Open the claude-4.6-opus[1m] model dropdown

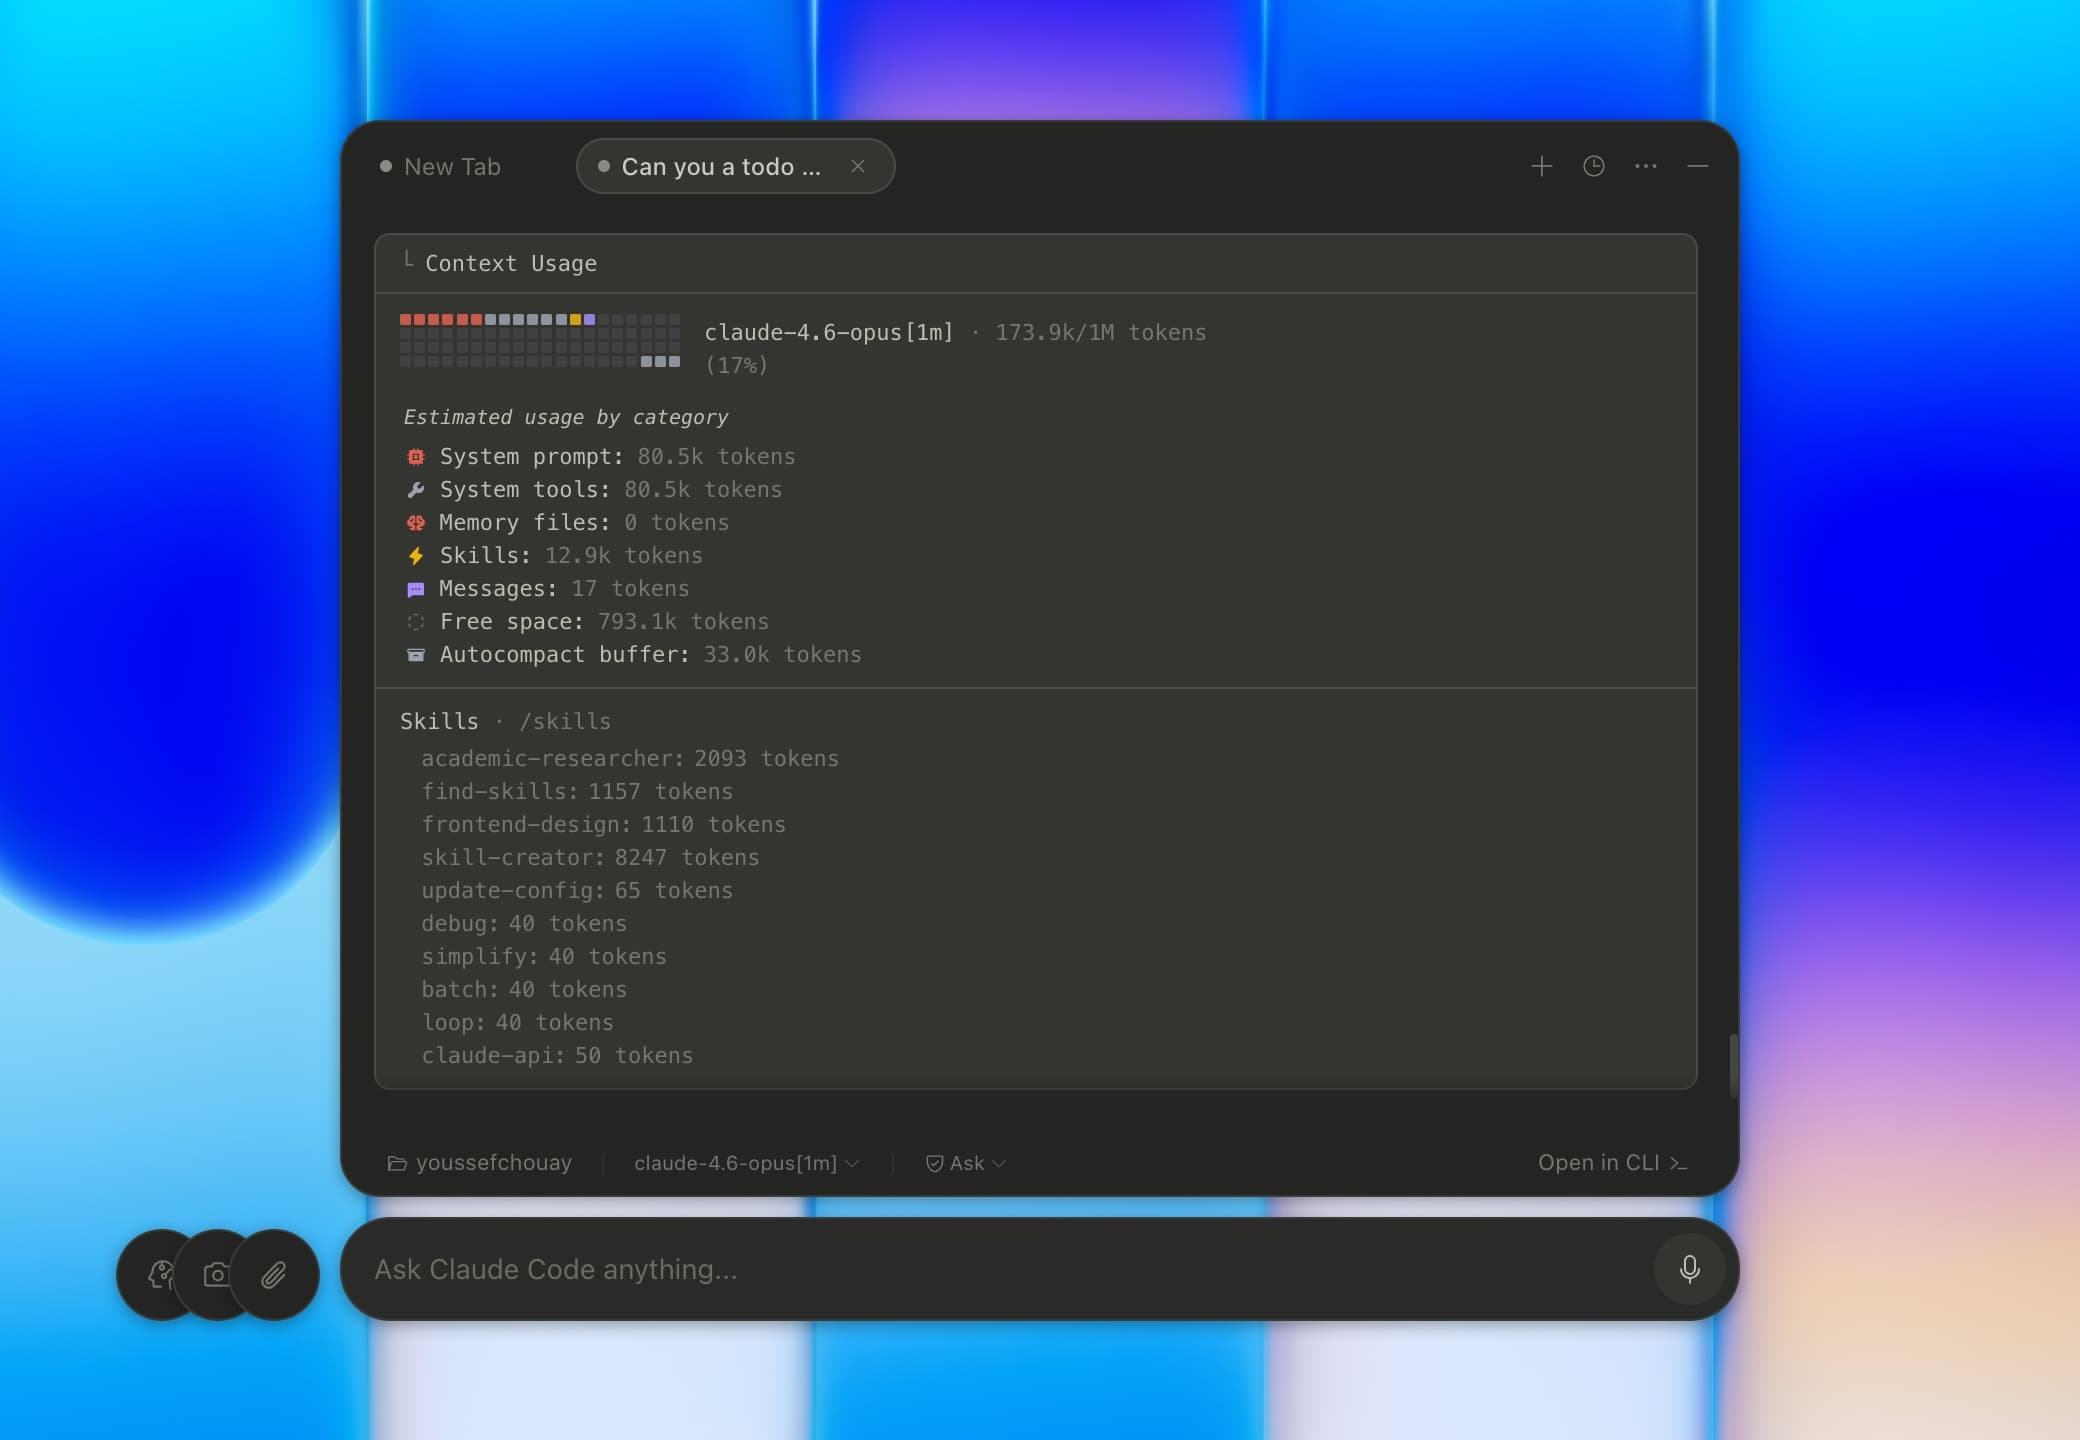[746, 1163]
